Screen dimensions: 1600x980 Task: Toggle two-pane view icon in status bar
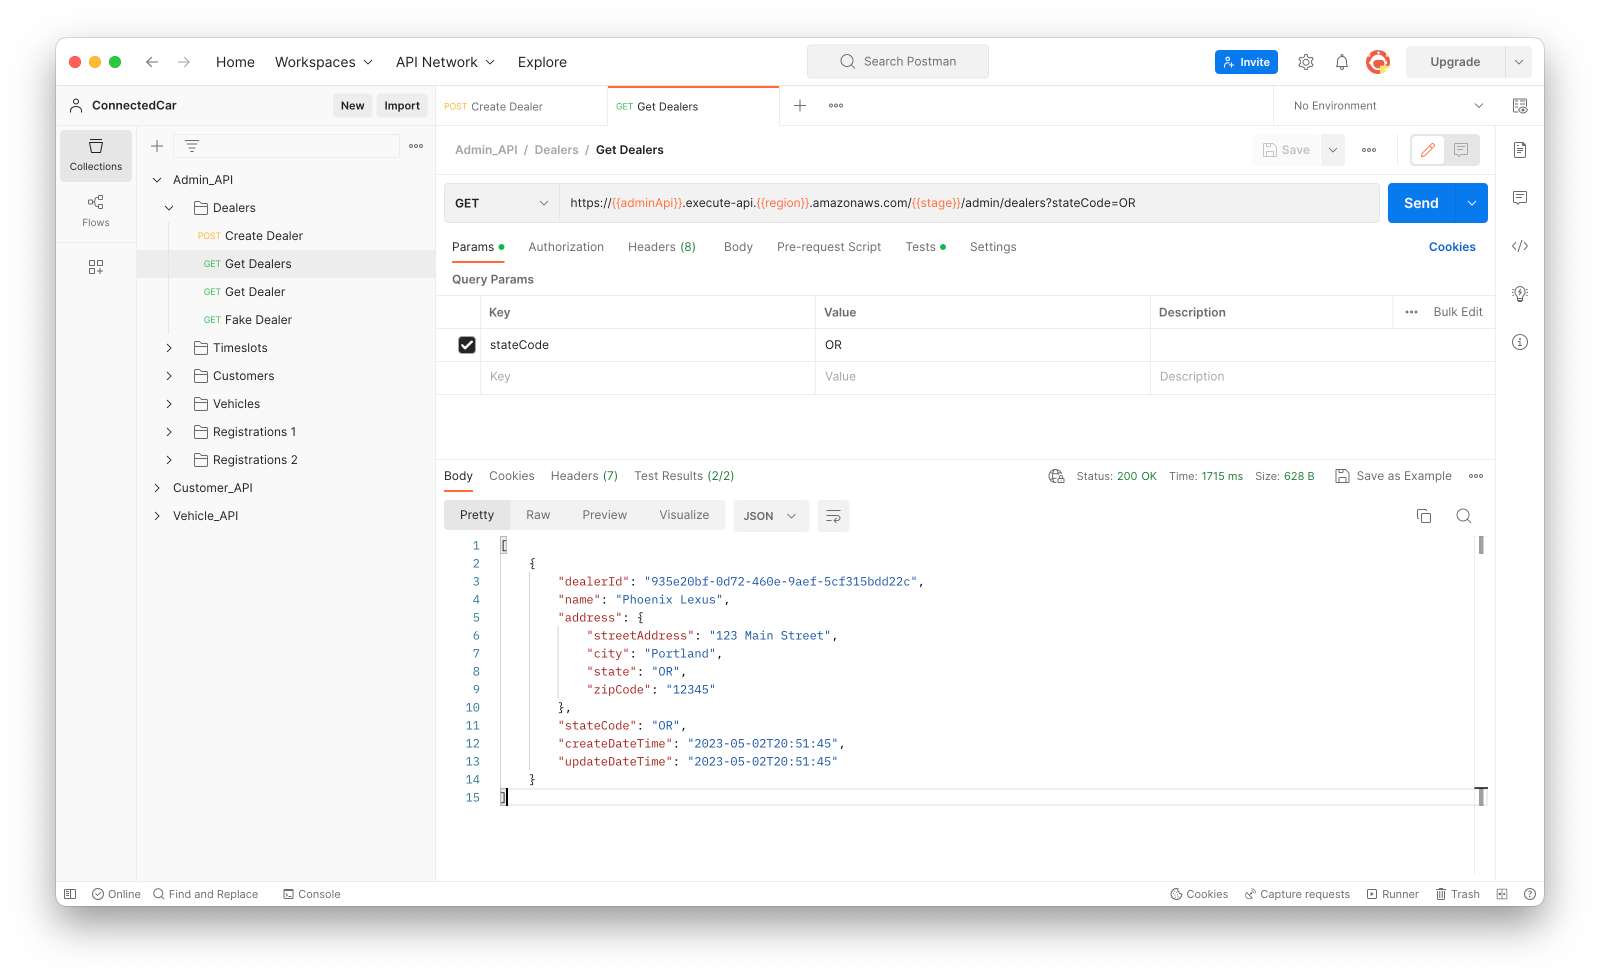point(1502,894)
